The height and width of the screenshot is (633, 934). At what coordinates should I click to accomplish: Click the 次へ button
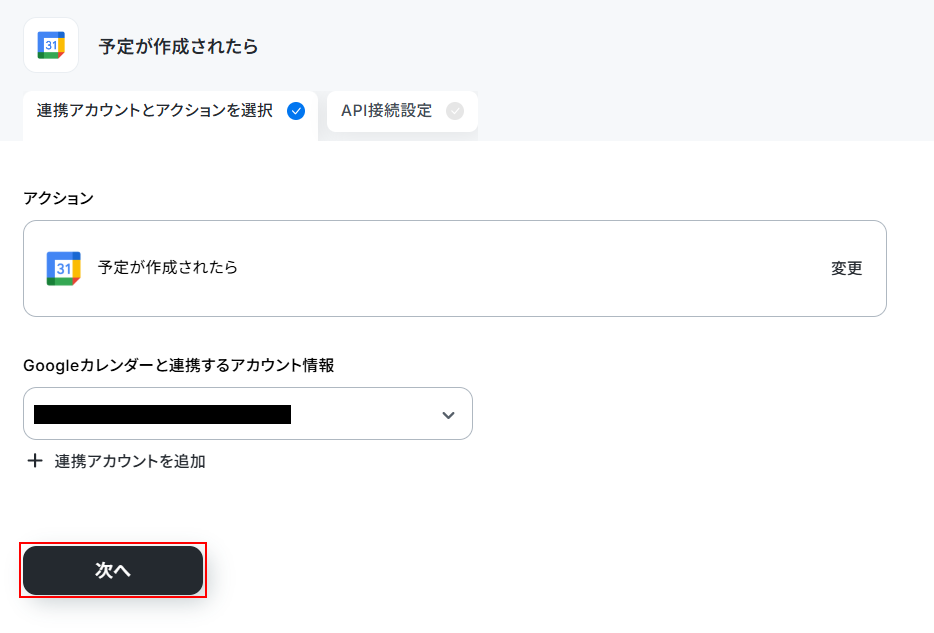tap(113, 570)
